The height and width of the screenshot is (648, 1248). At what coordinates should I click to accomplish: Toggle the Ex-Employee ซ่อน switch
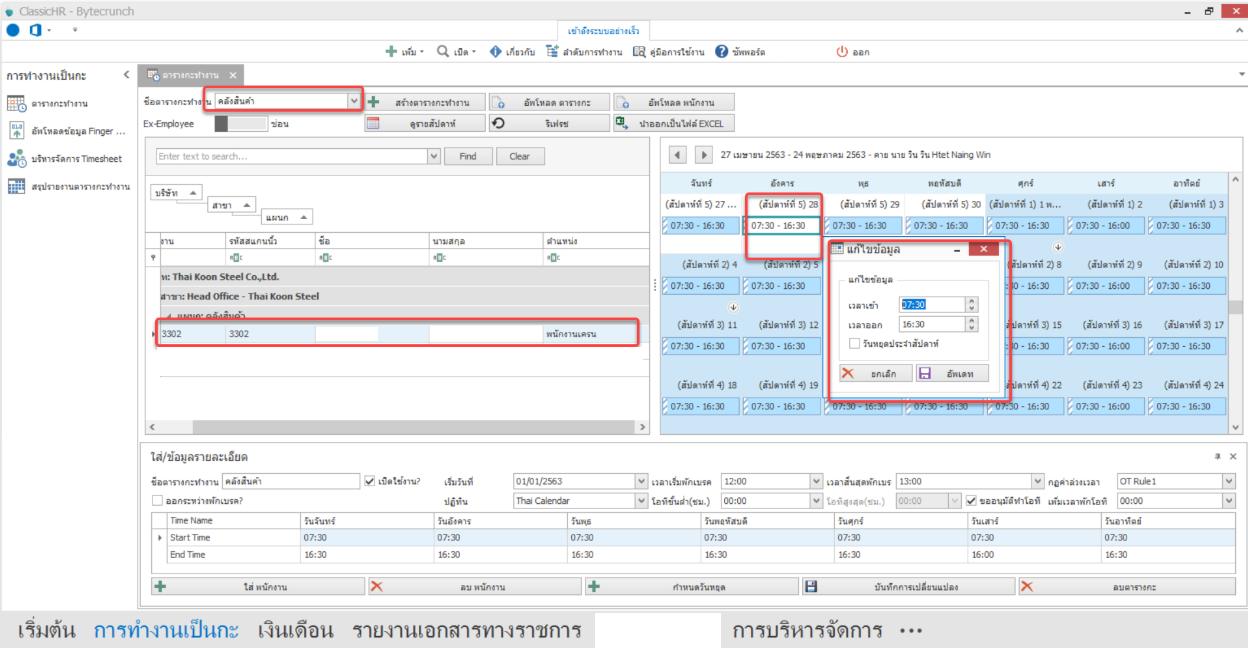[241, 124]
